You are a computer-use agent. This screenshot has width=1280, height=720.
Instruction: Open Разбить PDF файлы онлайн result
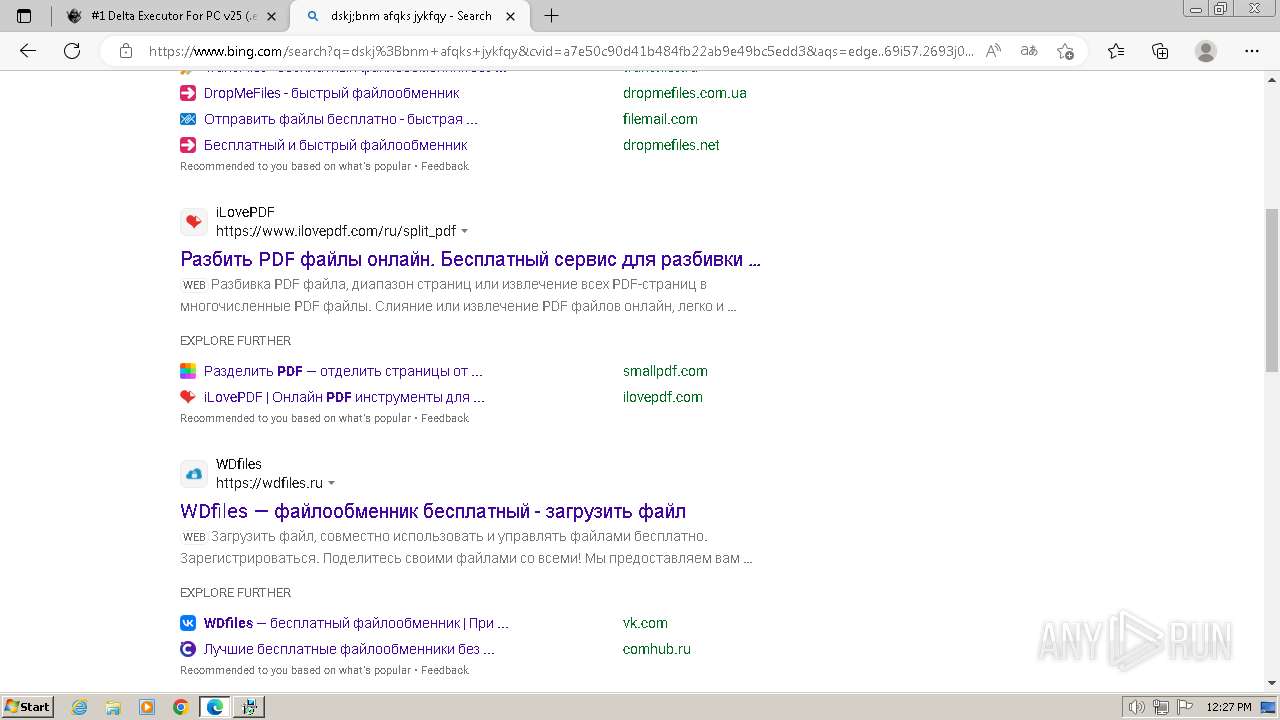470,259
